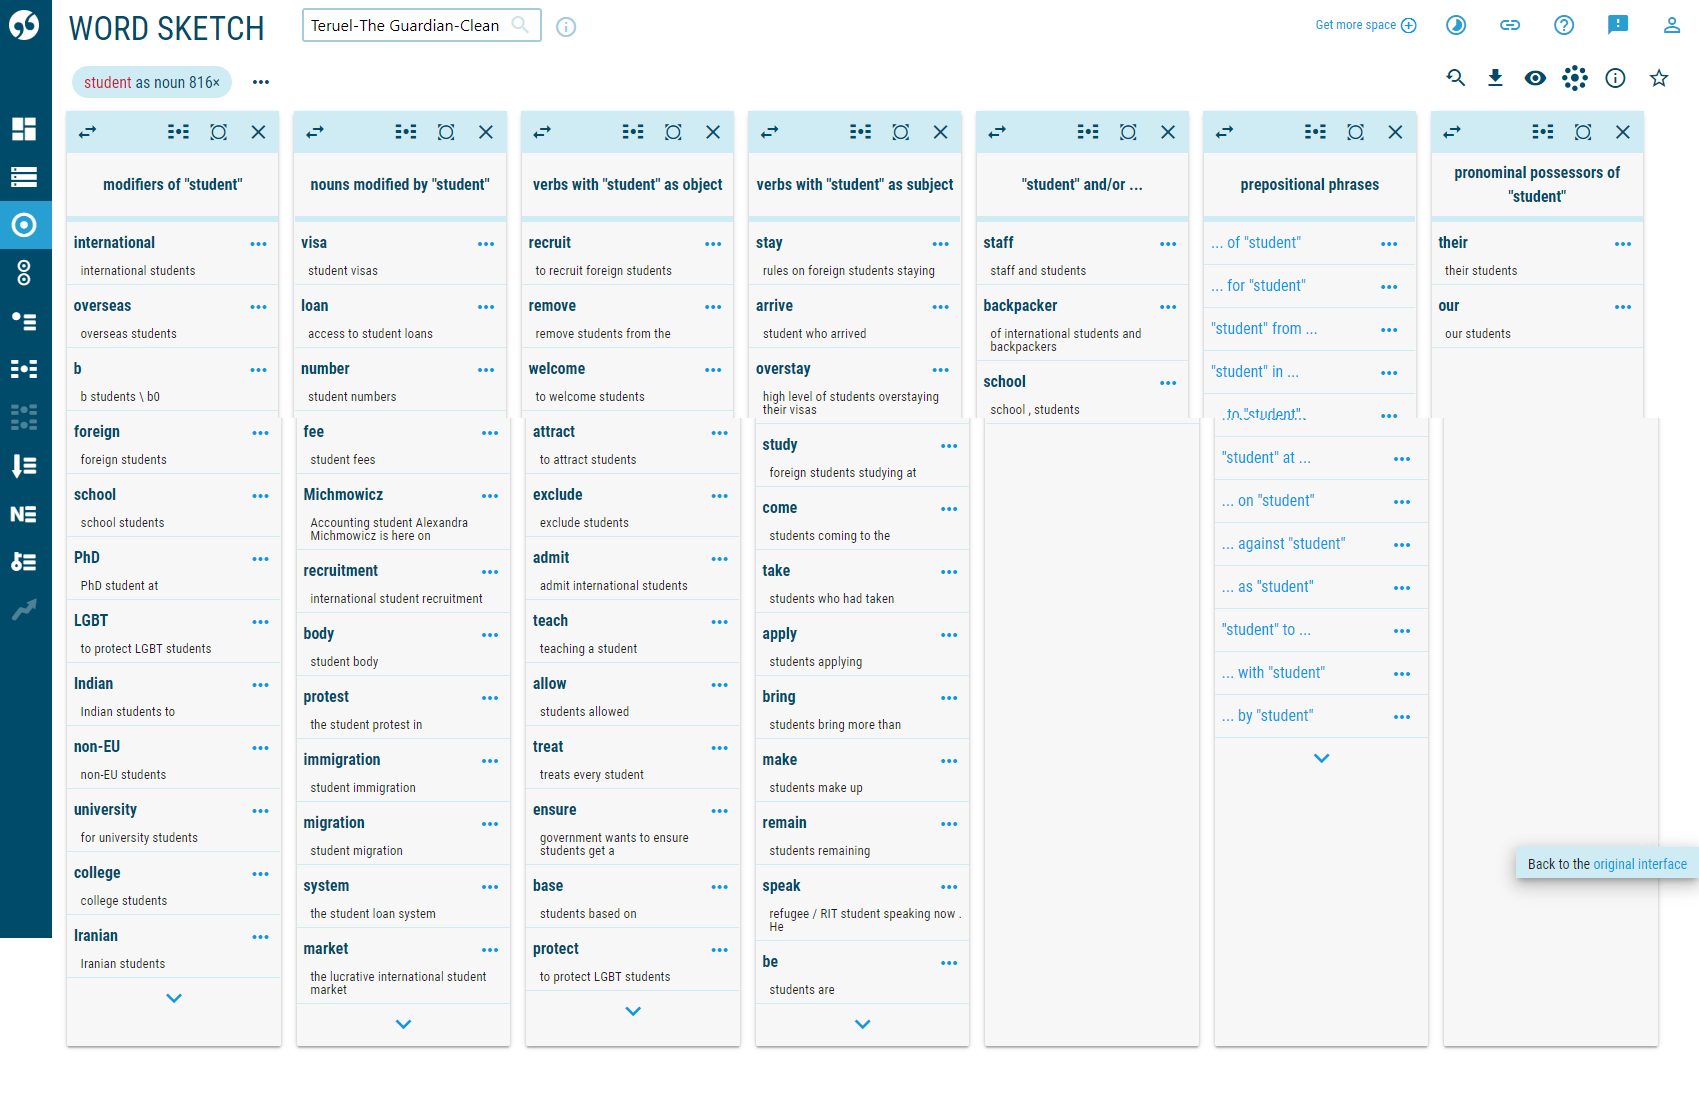Open the three-dot menu for 'Iranian'

pos(261,937)
